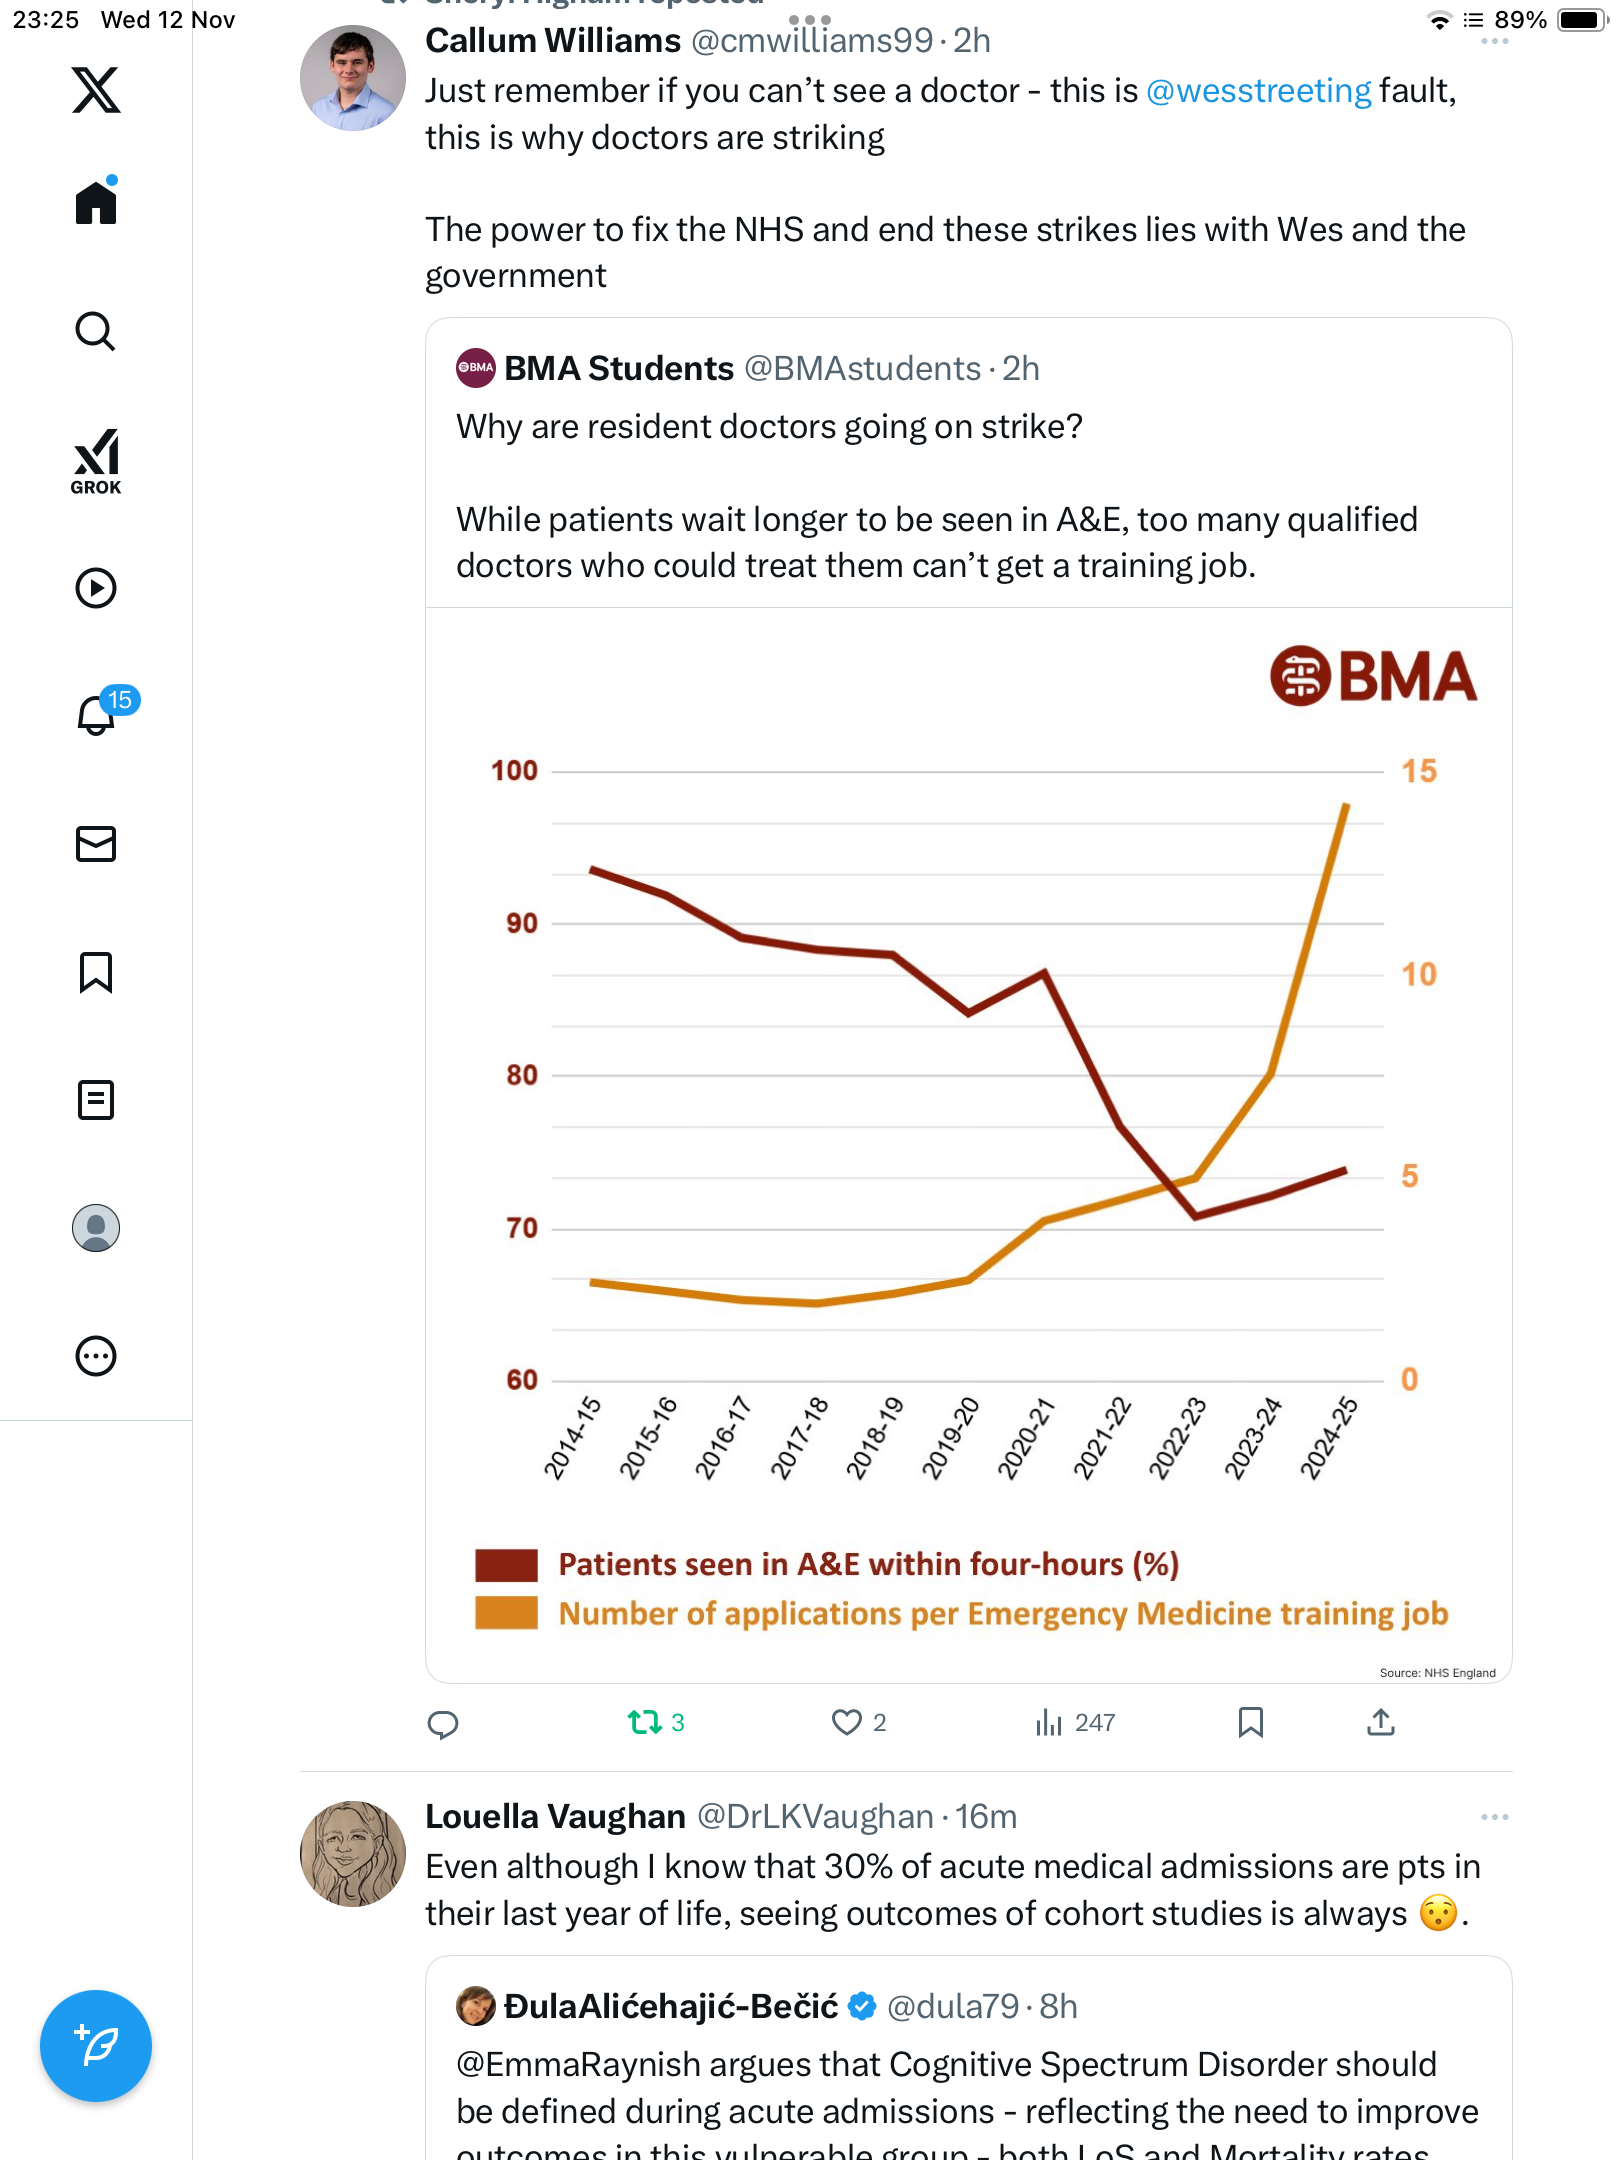The width and height of the screenshot is (1620, 2160).
Task: Open Bookmarks in the sidebar
Action: pyautogui.click(x=96, y=972)
